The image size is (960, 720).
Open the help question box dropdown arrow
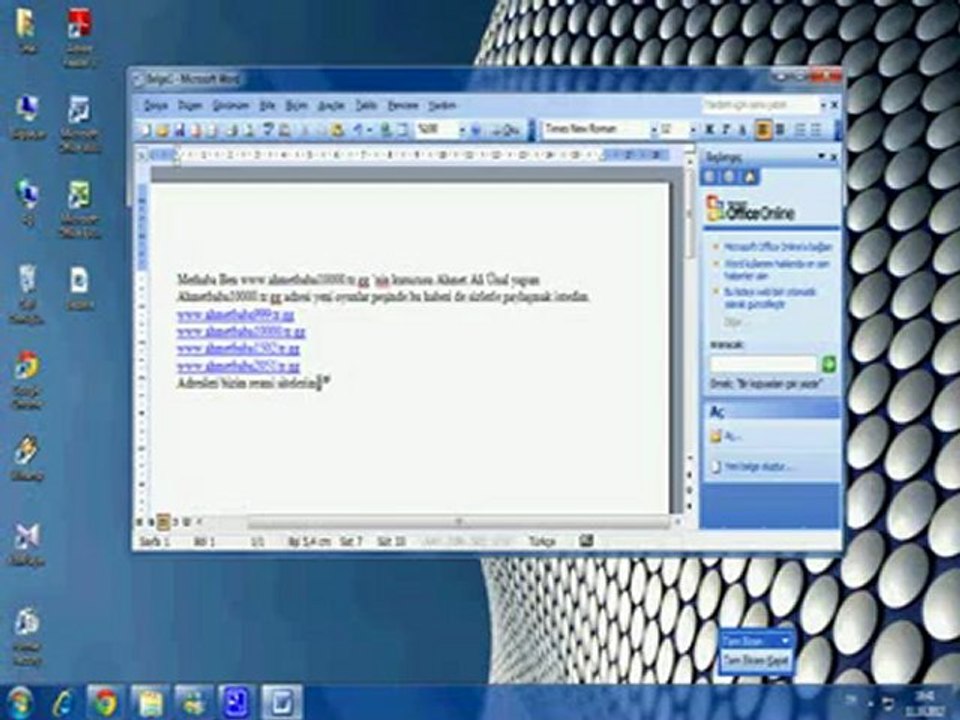[823, 105]
